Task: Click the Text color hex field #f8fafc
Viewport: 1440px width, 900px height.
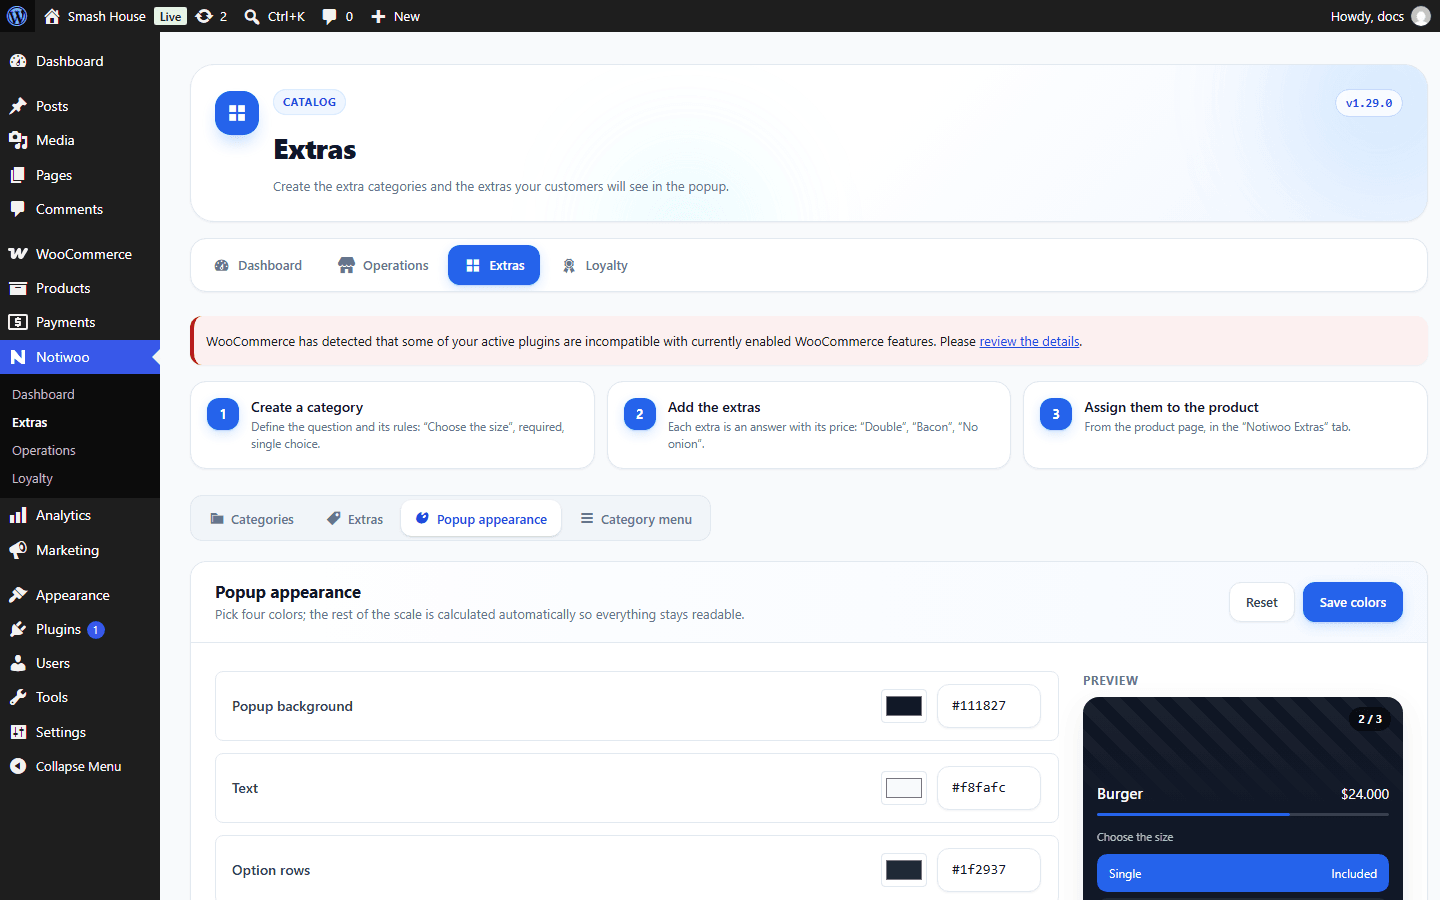Action: point(989,788)
